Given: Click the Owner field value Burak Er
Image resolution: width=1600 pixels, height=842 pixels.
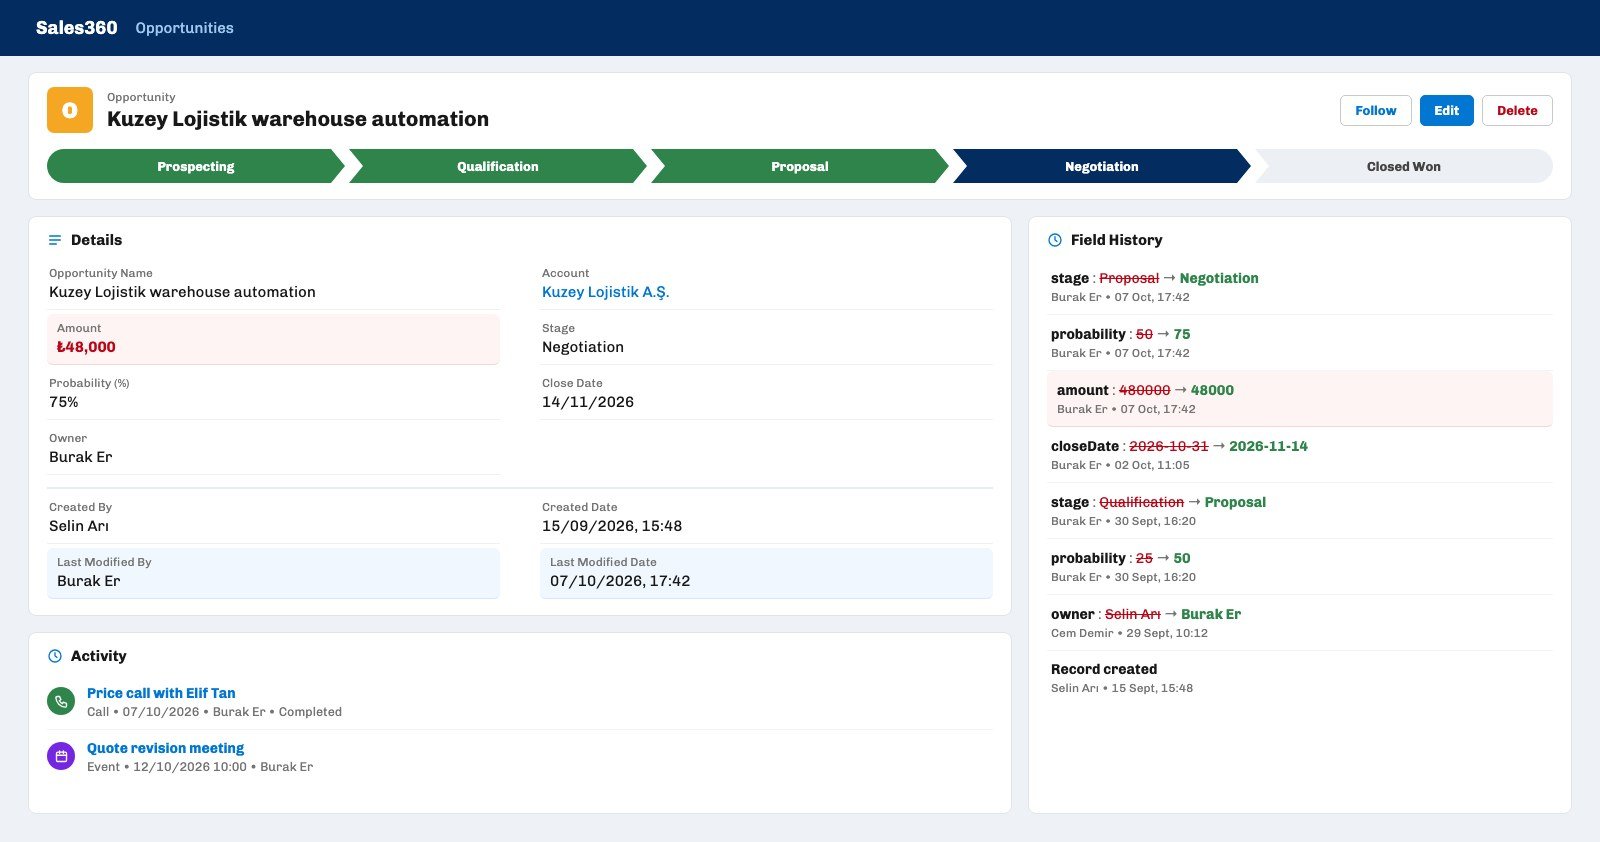Looking at the screenshot, I should (x=81, y=457).
